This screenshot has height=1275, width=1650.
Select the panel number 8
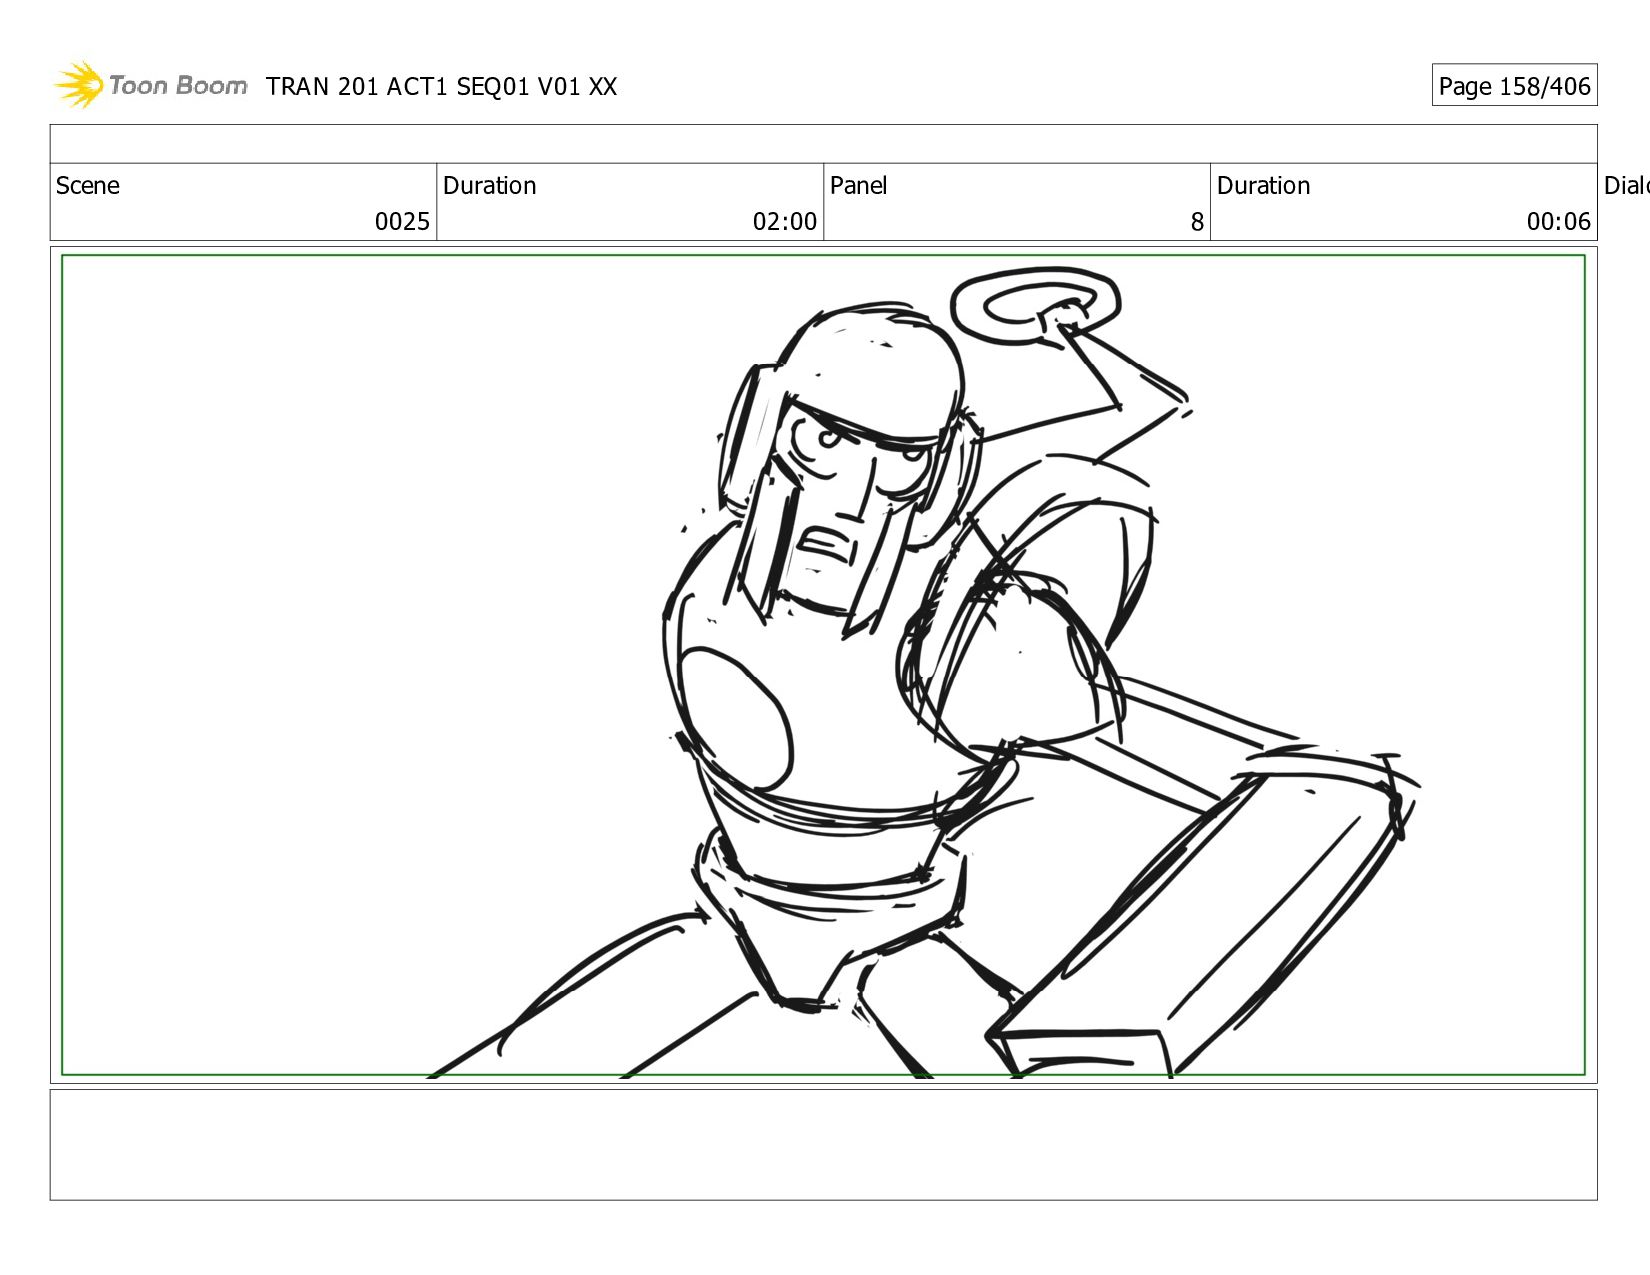[1196, 222]
